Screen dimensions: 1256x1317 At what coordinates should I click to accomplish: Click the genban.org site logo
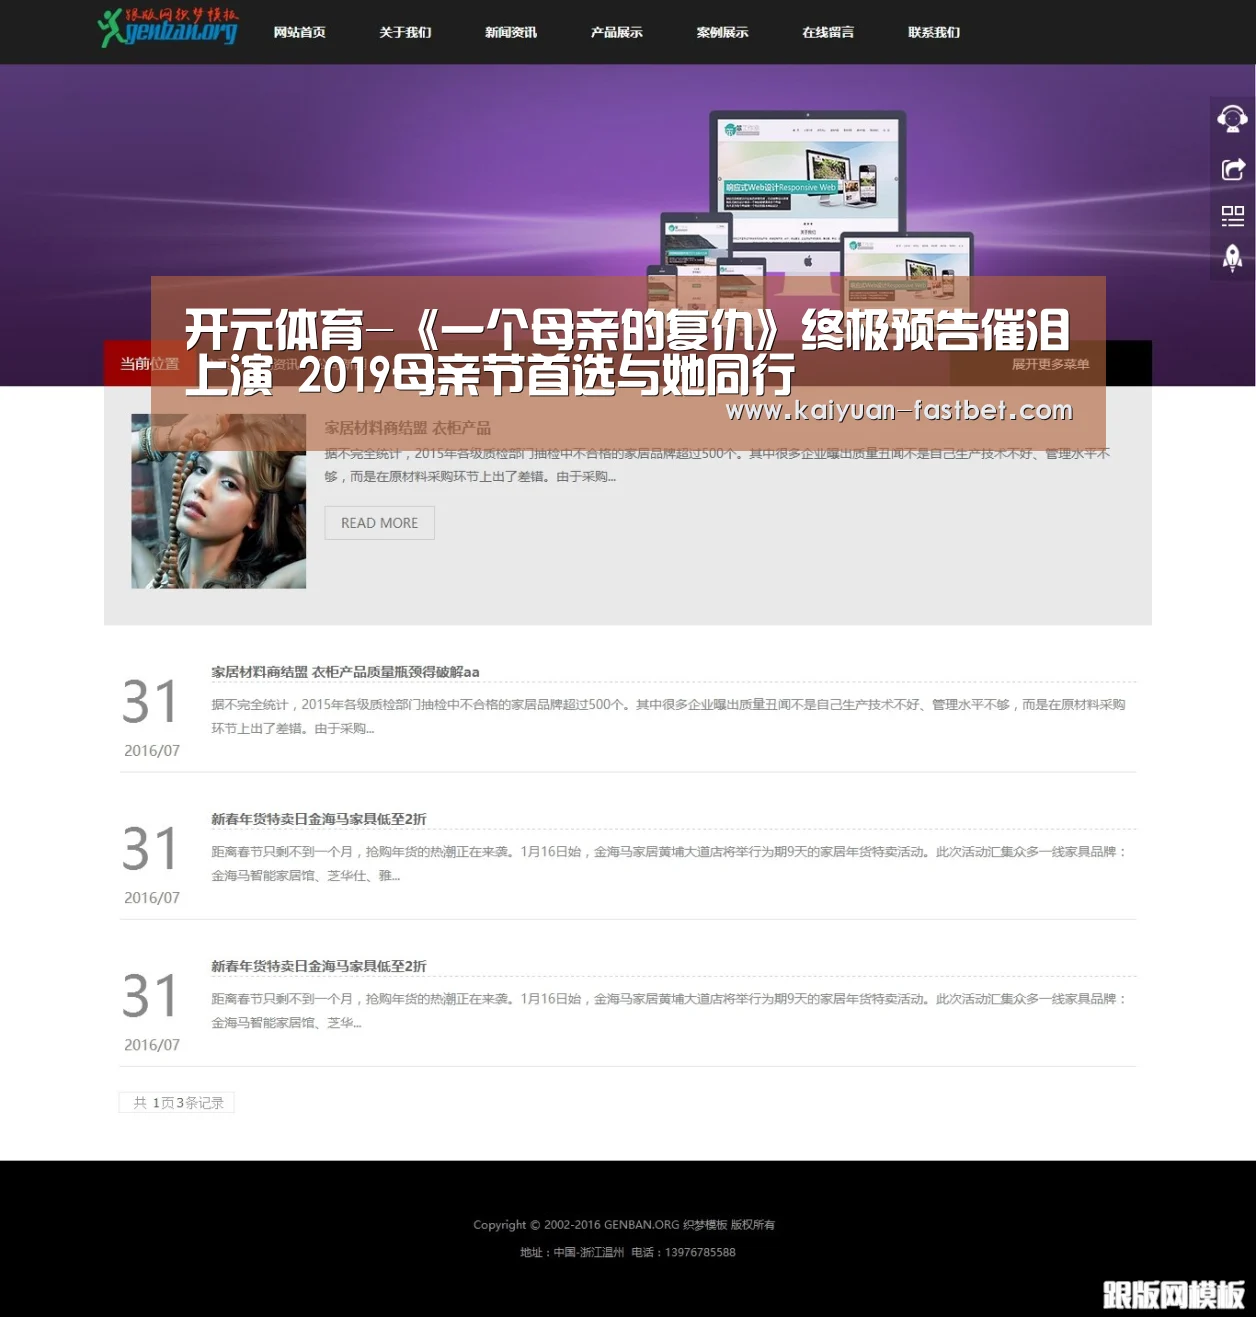168,28
